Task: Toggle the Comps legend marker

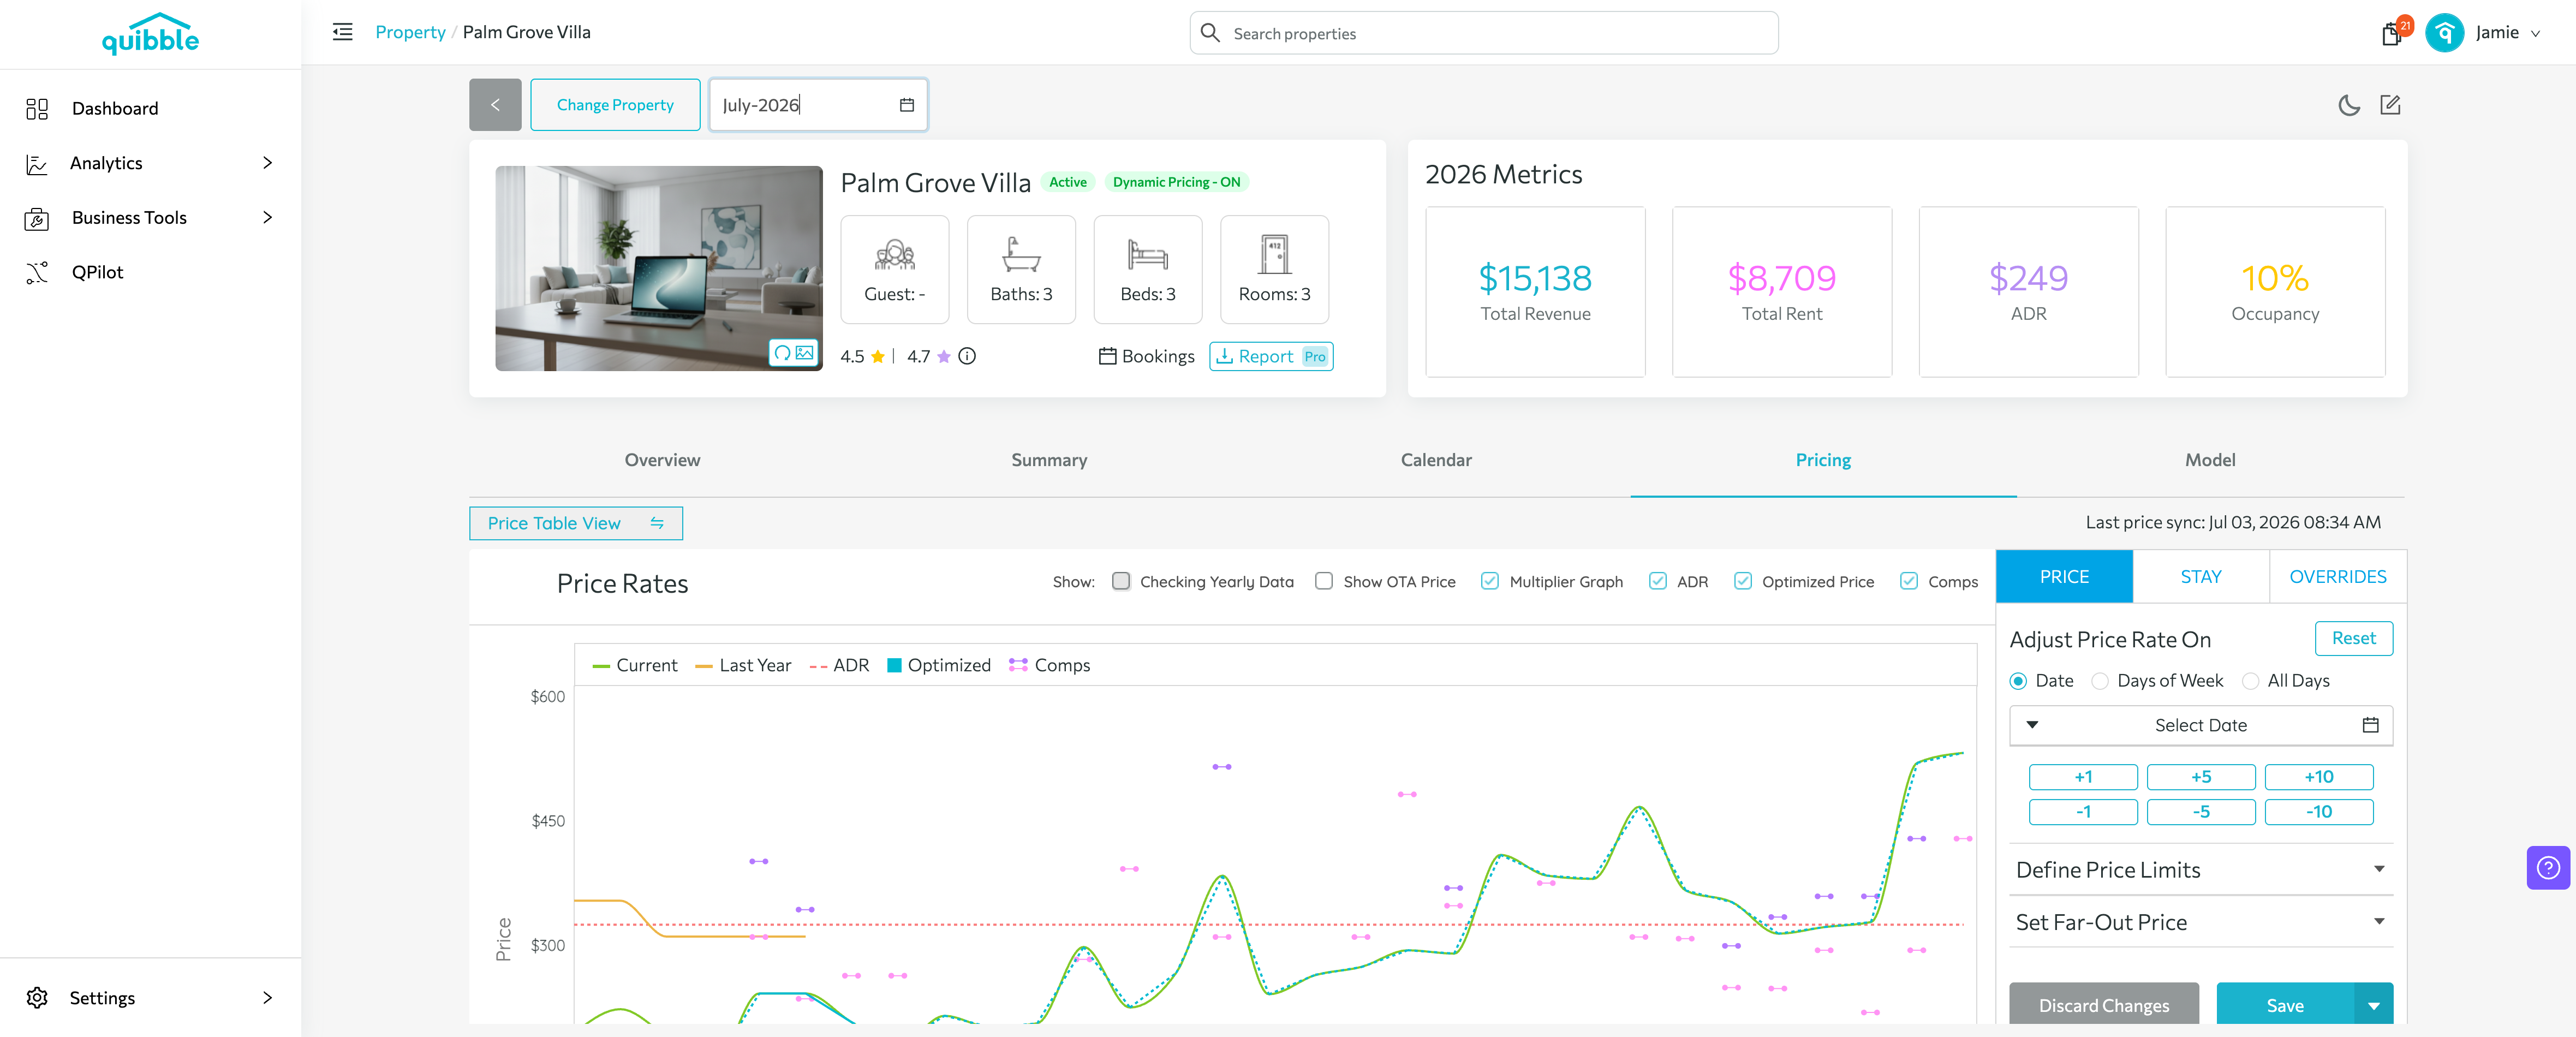Action: (x=1018, y=665)
